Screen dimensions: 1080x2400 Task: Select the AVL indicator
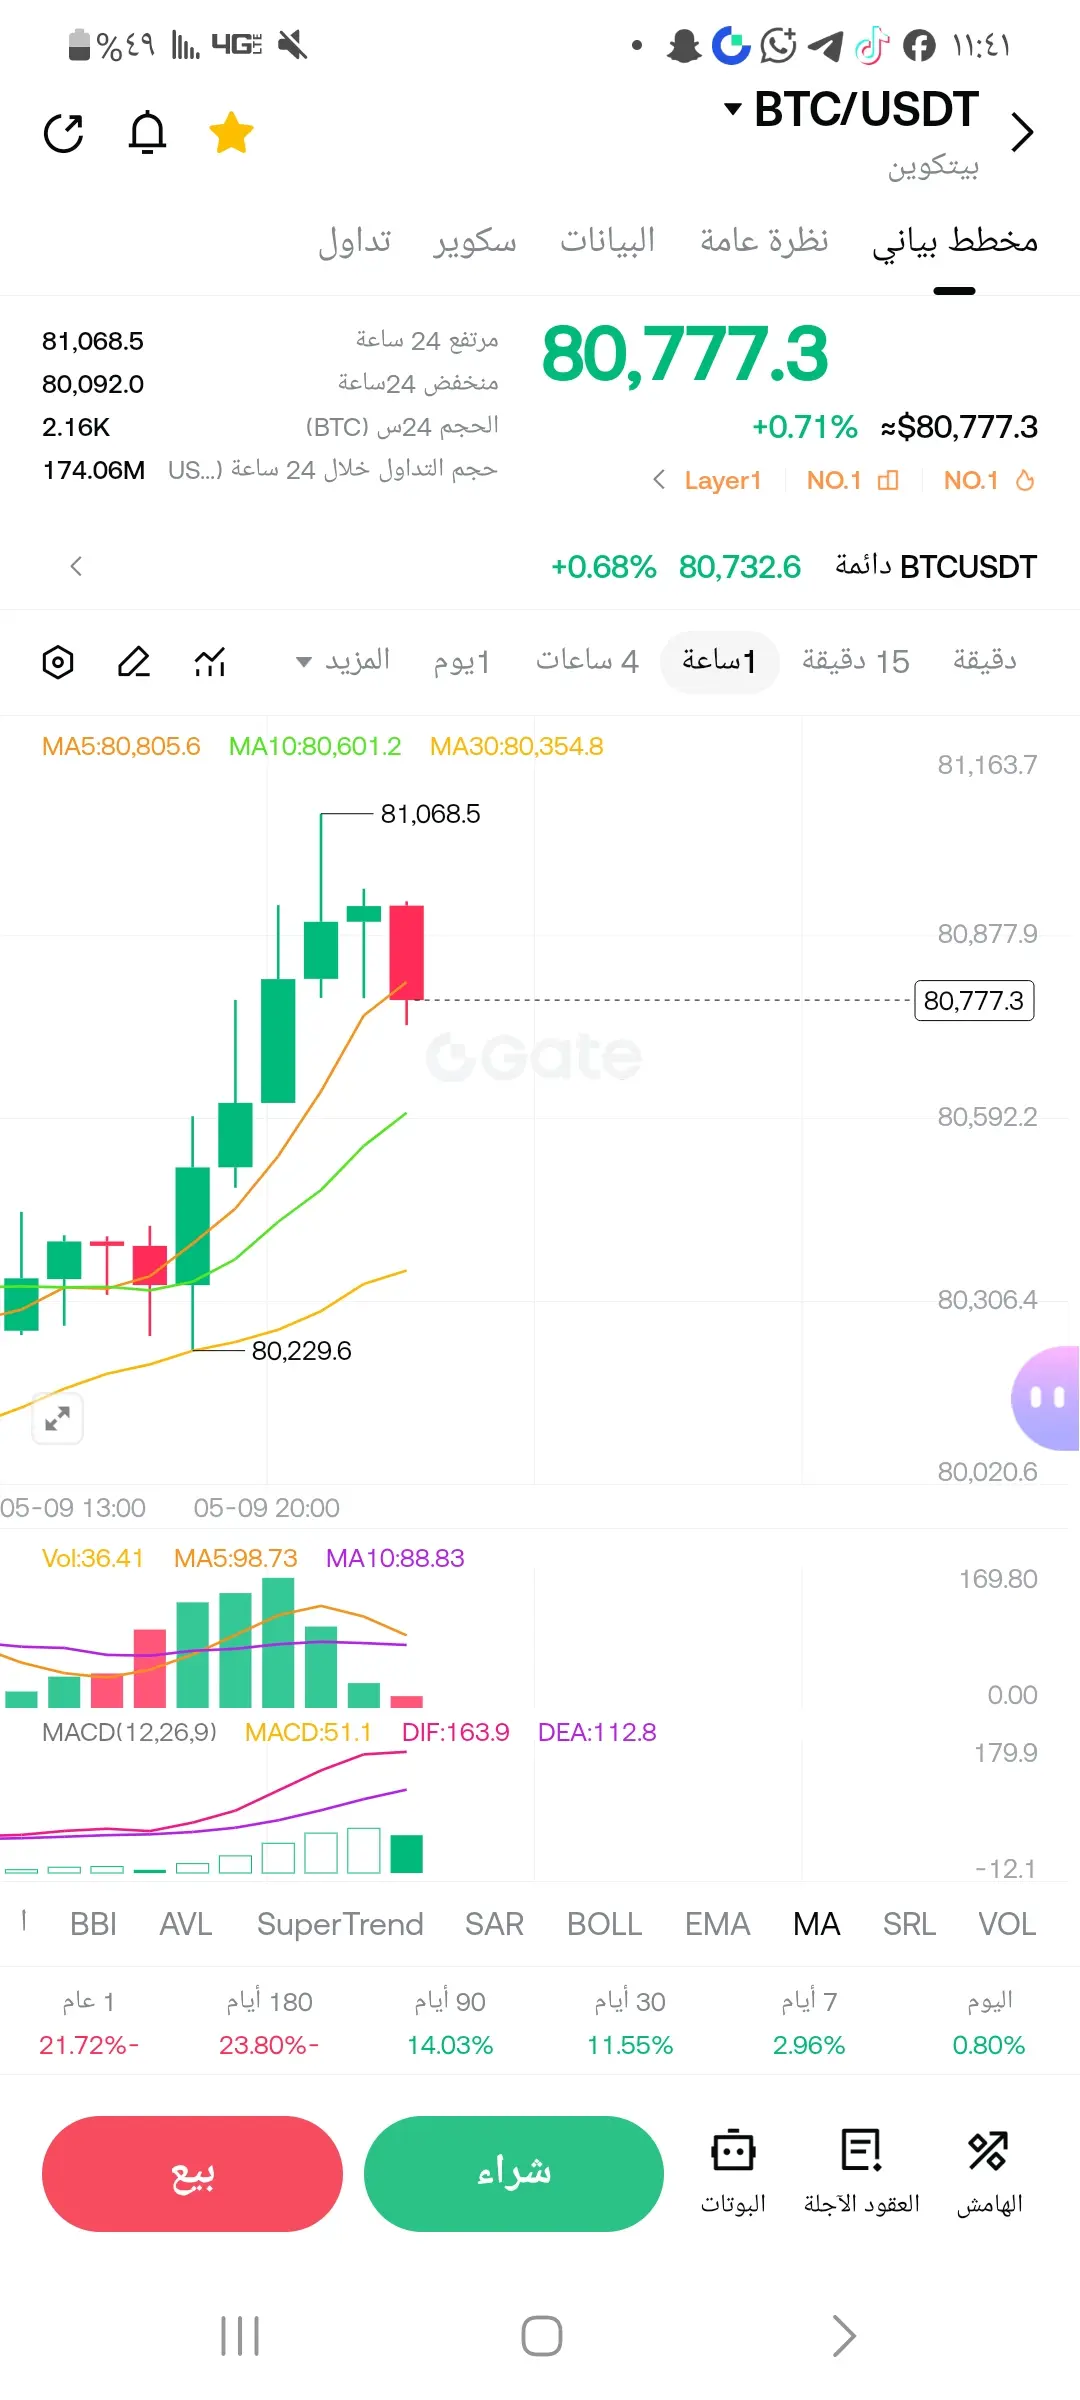(186, 1925)
